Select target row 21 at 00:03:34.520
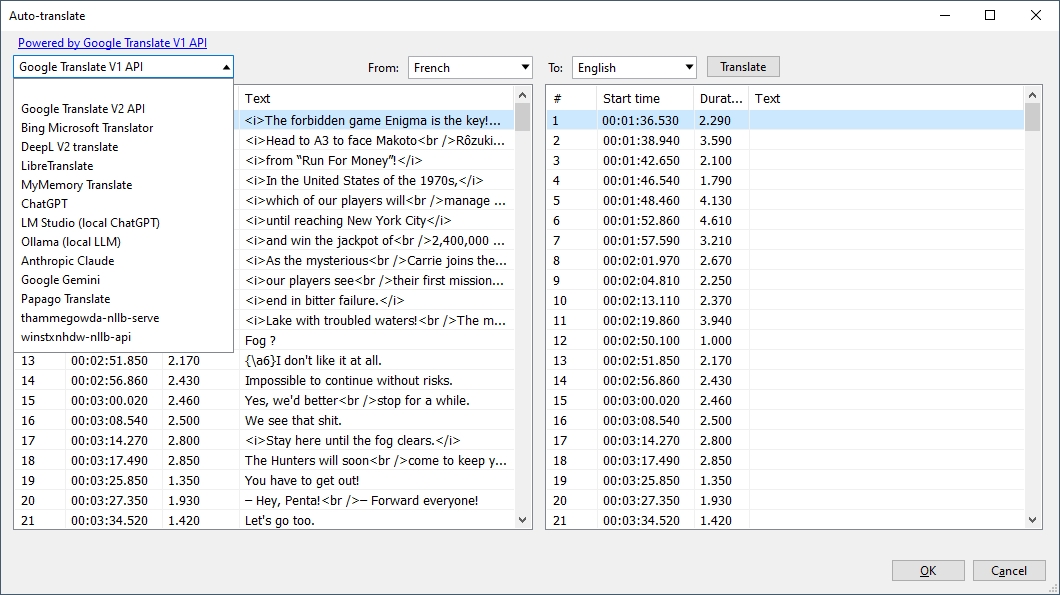 [x=786, y=521]
